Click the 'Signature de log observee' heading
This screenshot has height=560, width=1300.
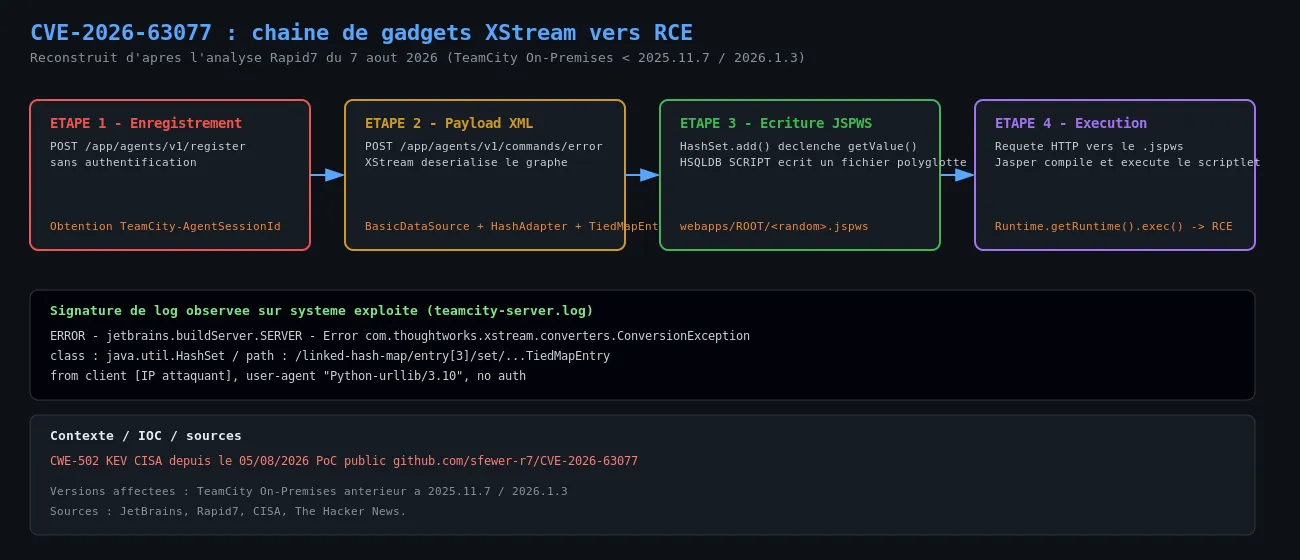321,311
